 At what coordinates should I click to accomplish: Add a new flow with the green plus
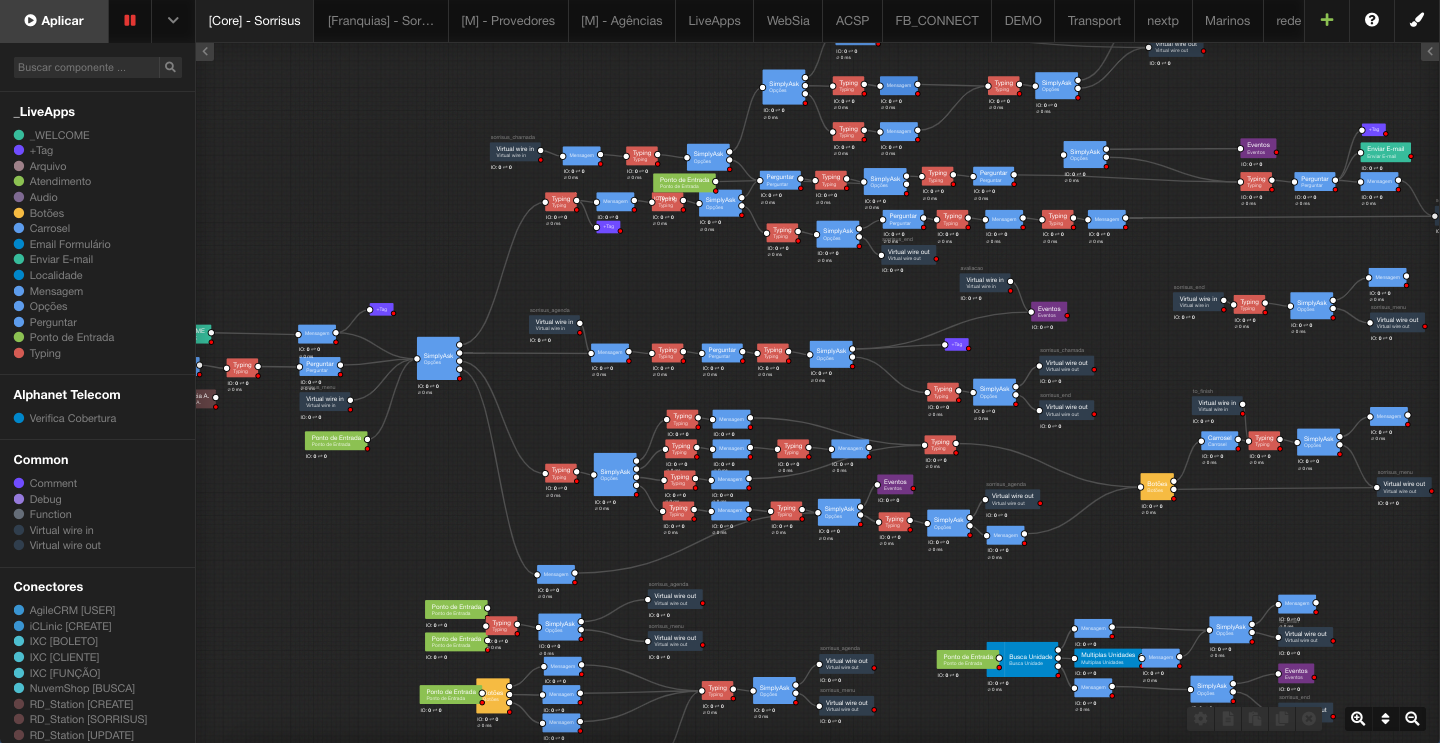pos(1327,20)
